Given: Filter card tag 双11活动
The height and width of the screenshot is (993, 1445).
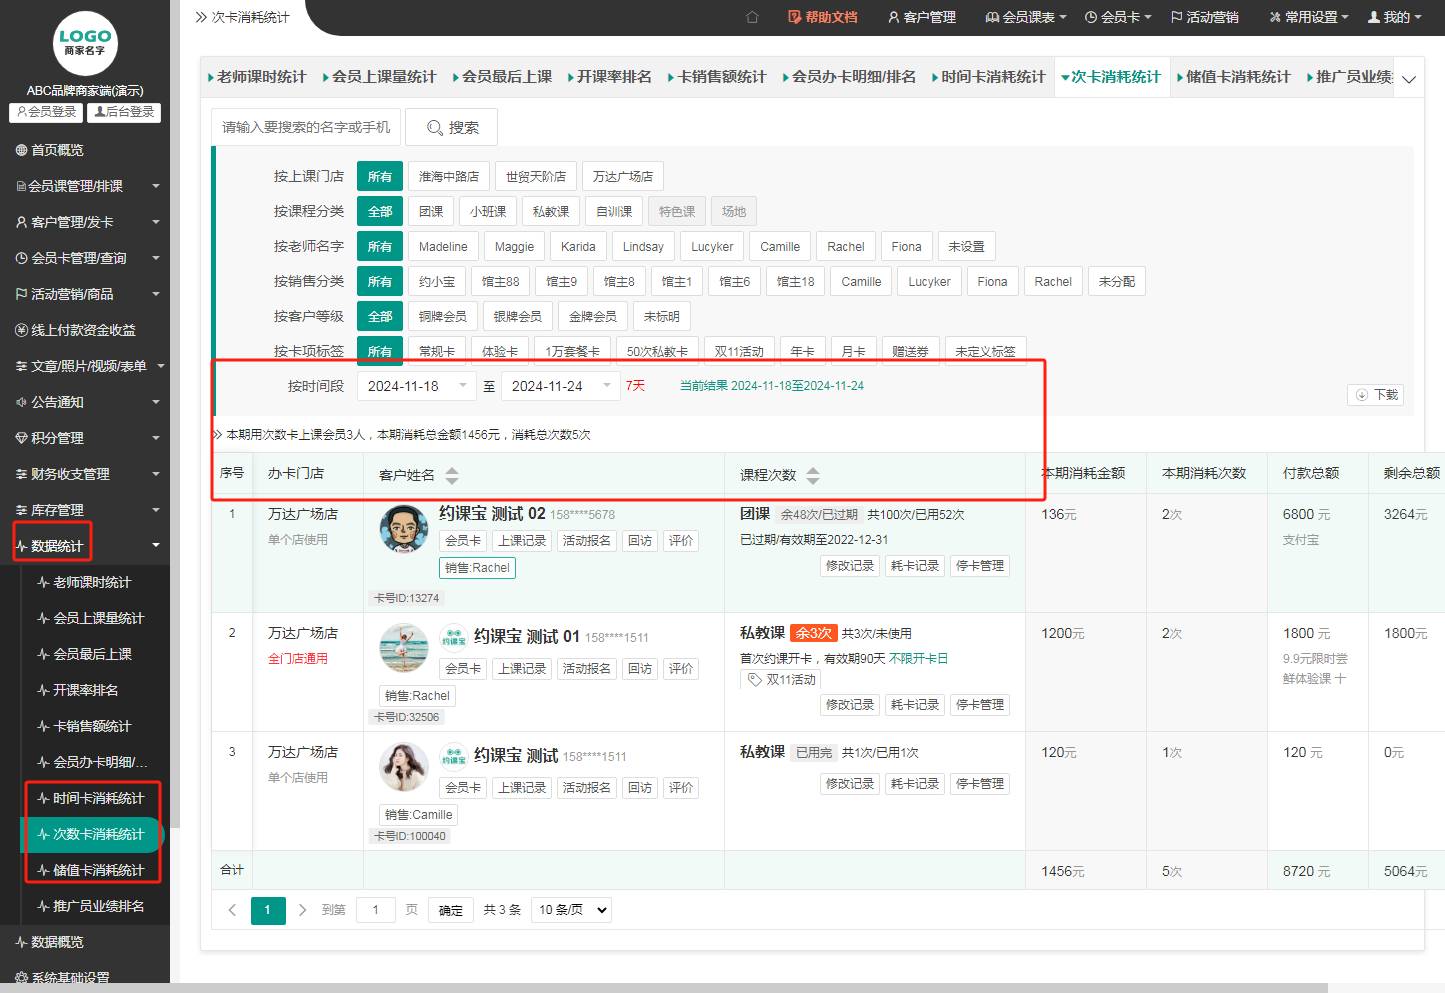Looking at the screenshot, I should coord(739,351).
